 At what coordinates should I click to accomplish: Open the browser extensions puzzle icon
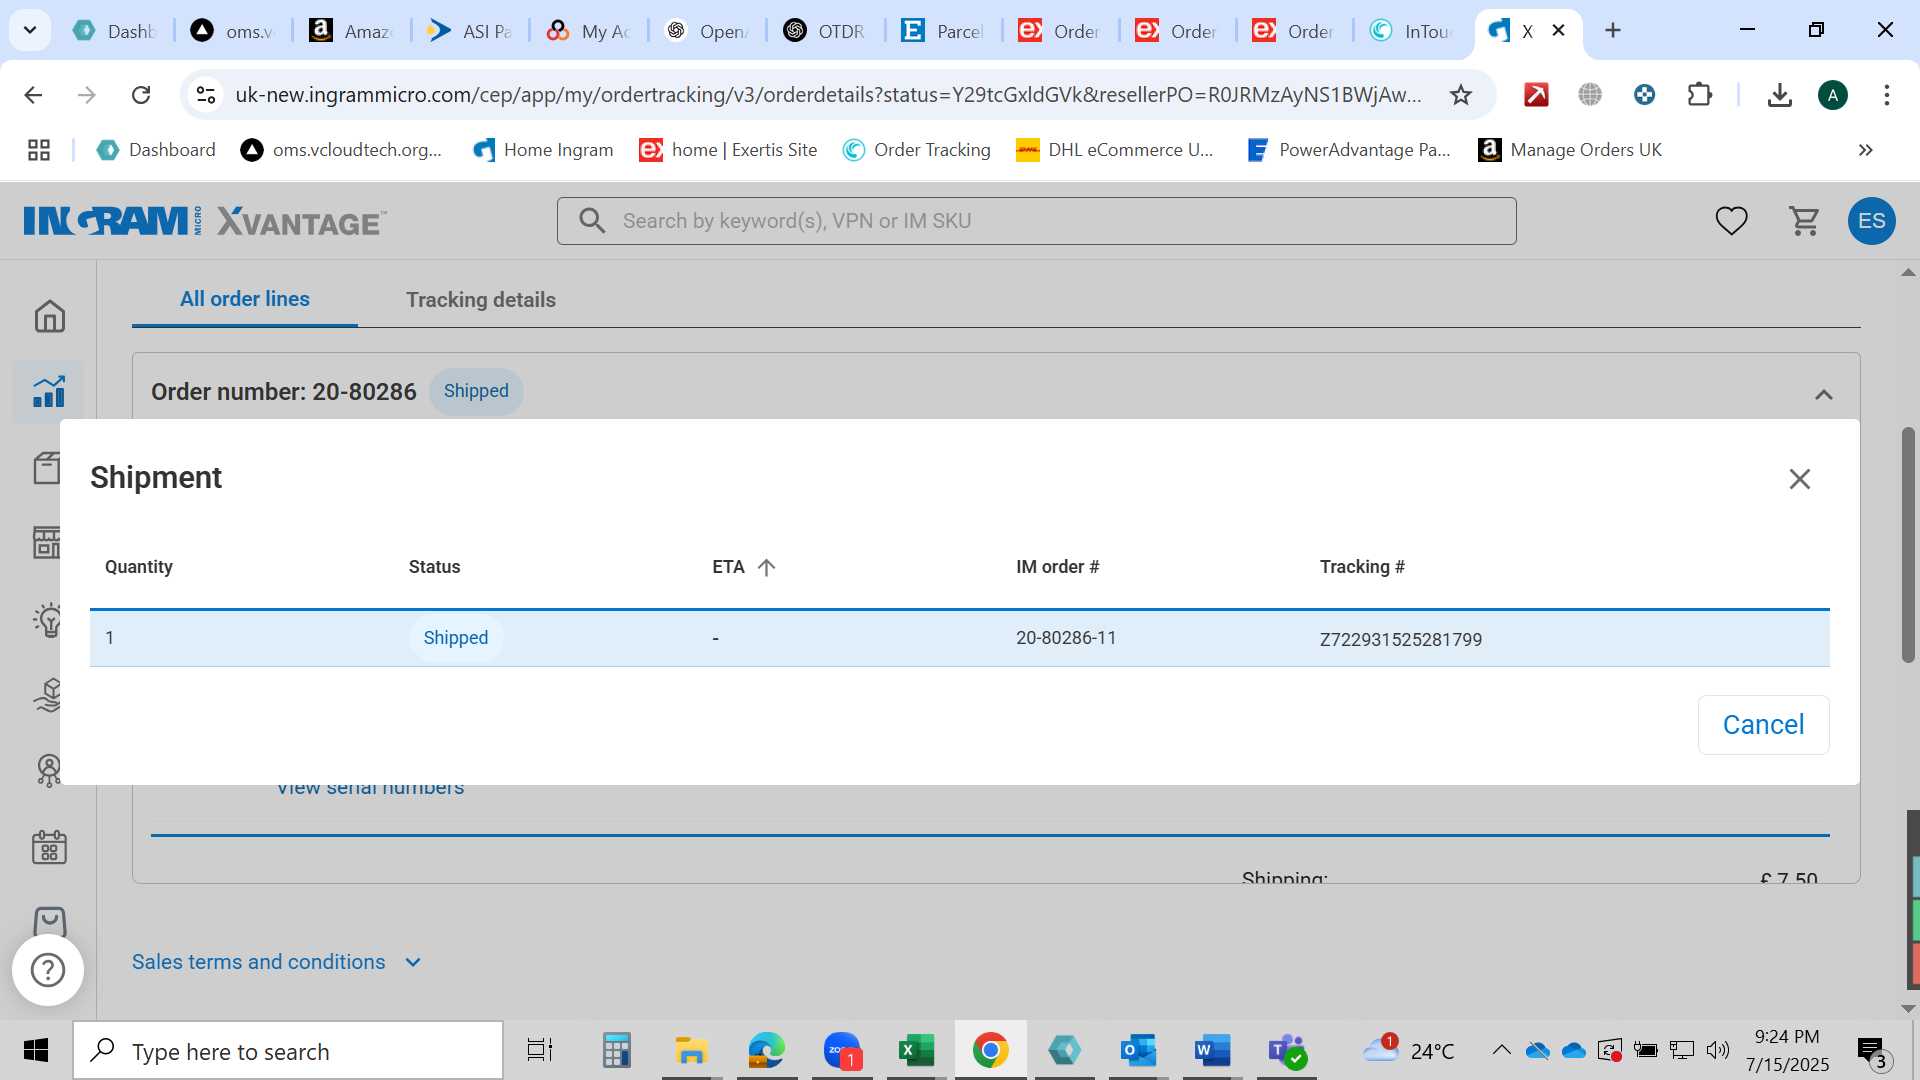point(1699,95)
